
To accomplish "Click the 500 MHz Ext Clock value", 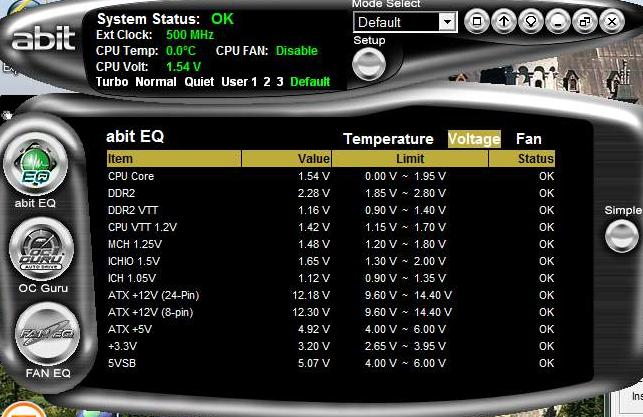I will click(190, 34).
